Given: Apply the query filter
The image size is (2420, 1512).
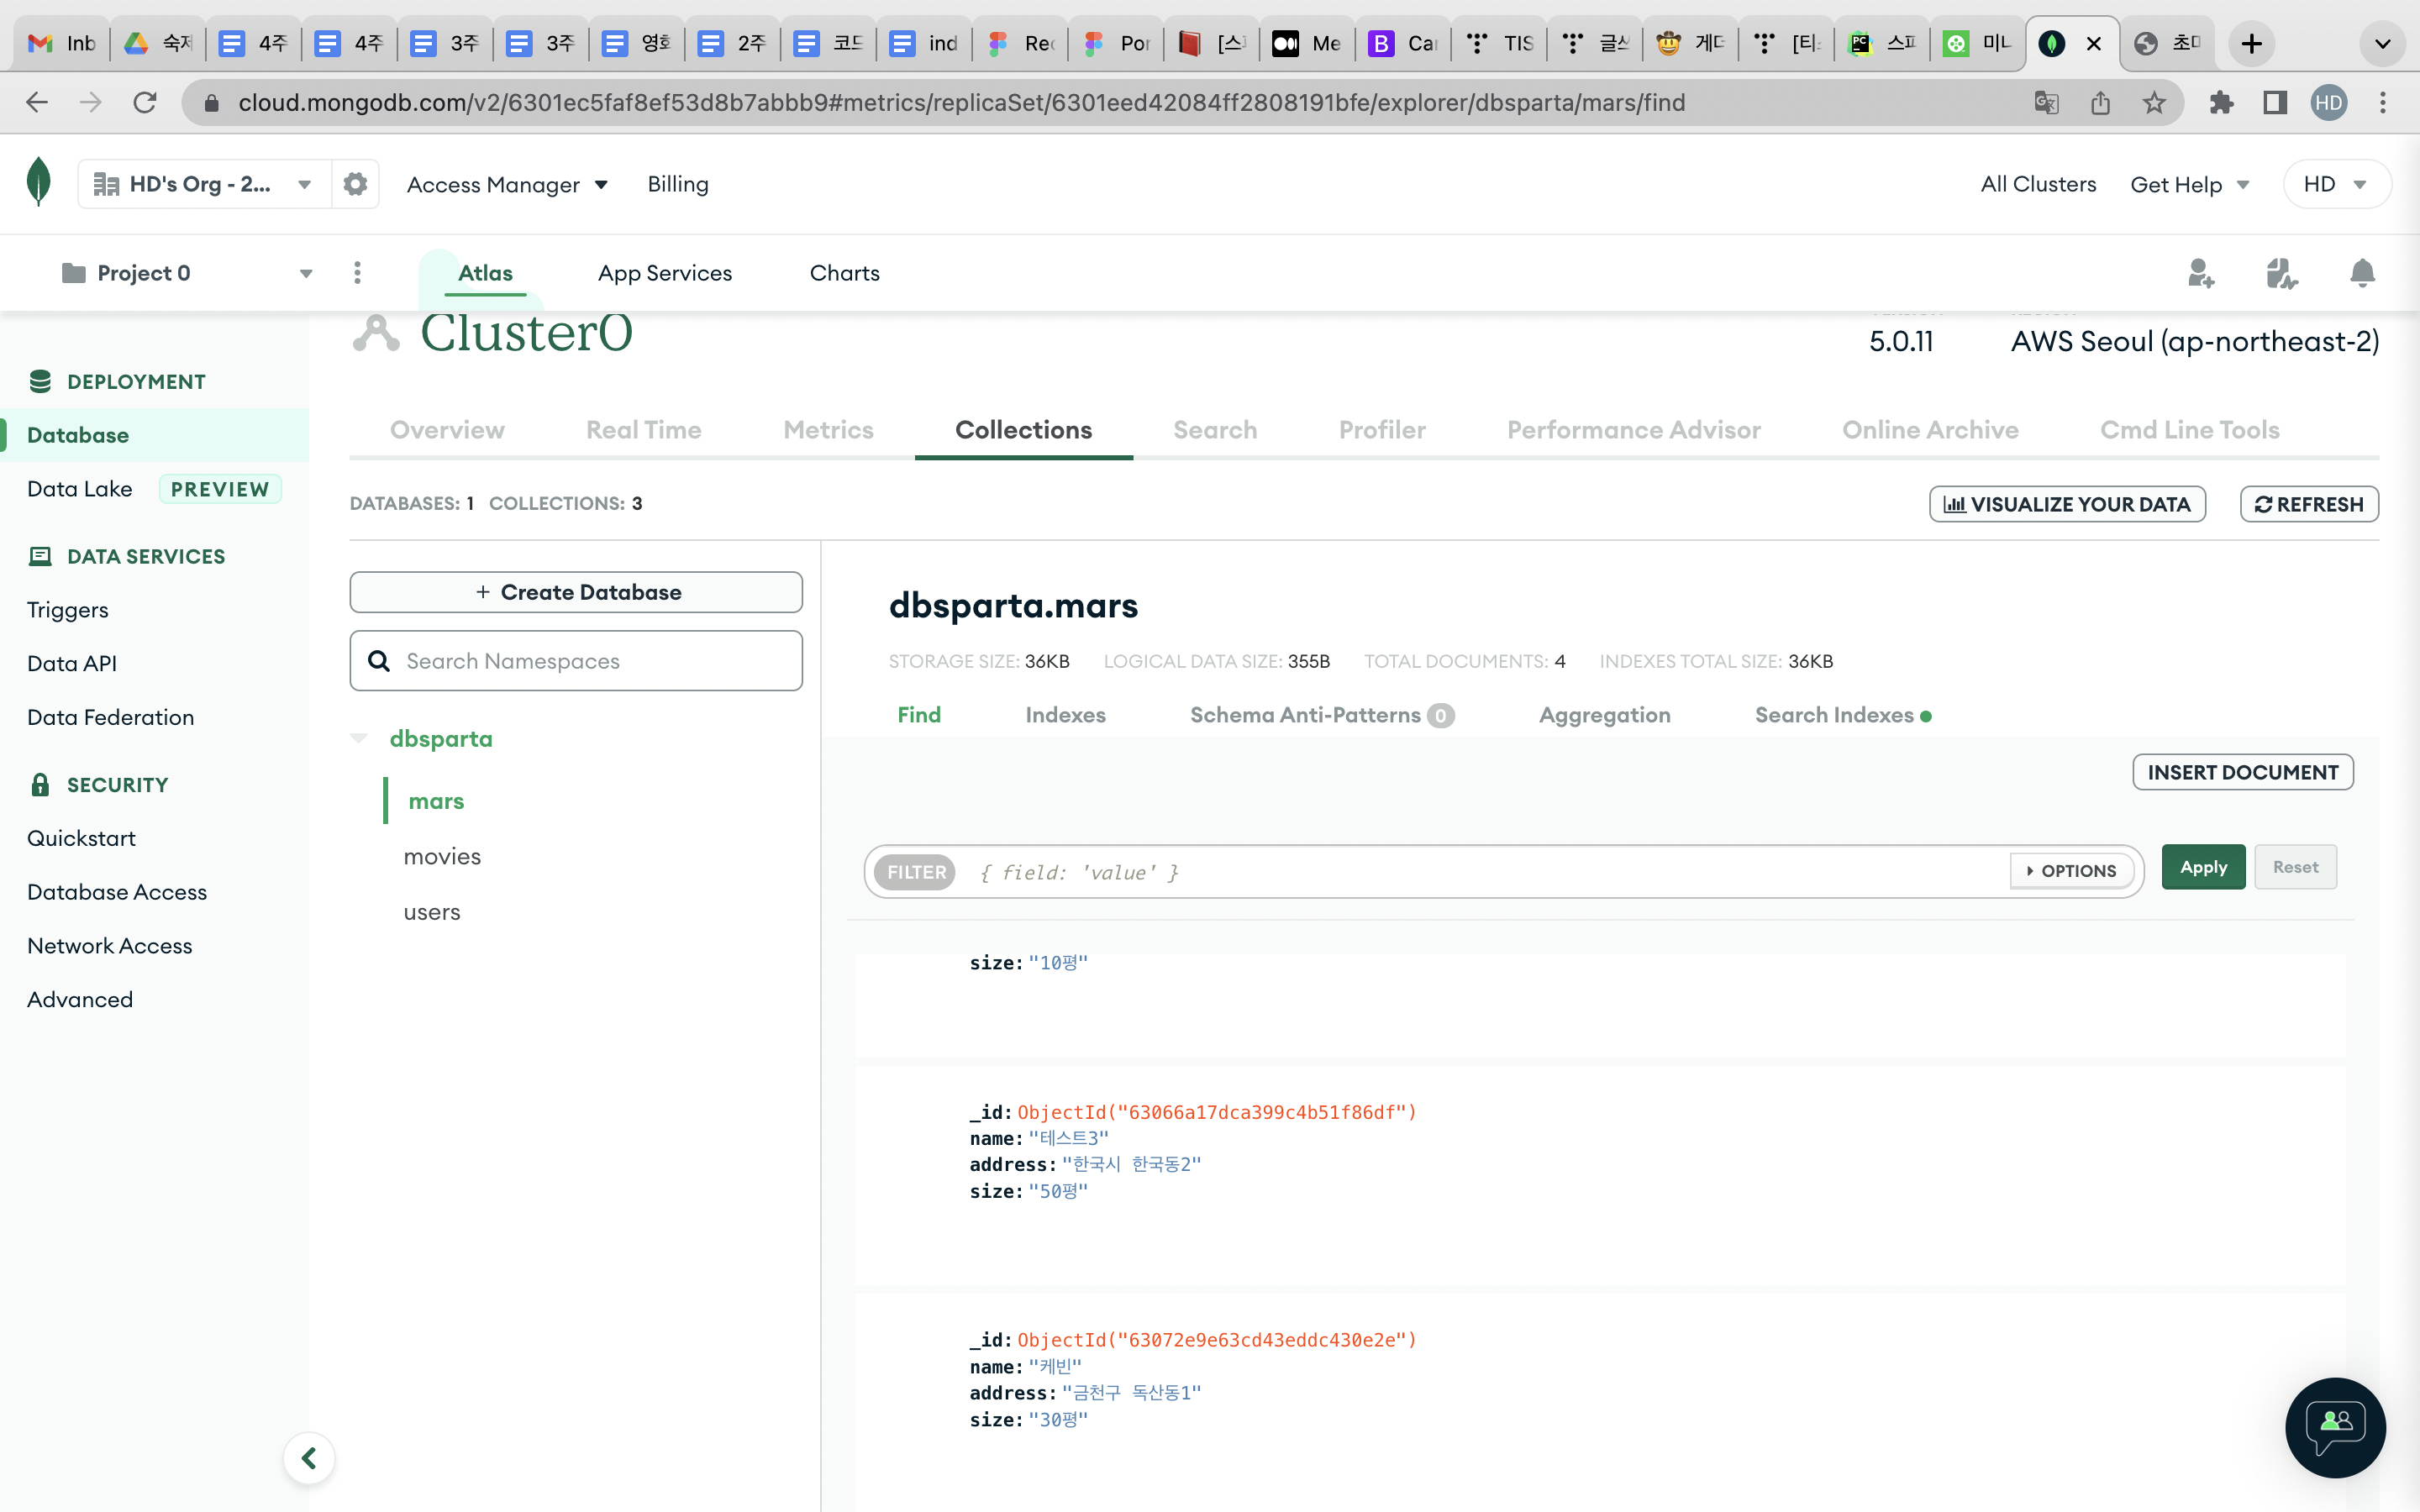Looking at the screenshot, I should click(x=2203, y=867).
